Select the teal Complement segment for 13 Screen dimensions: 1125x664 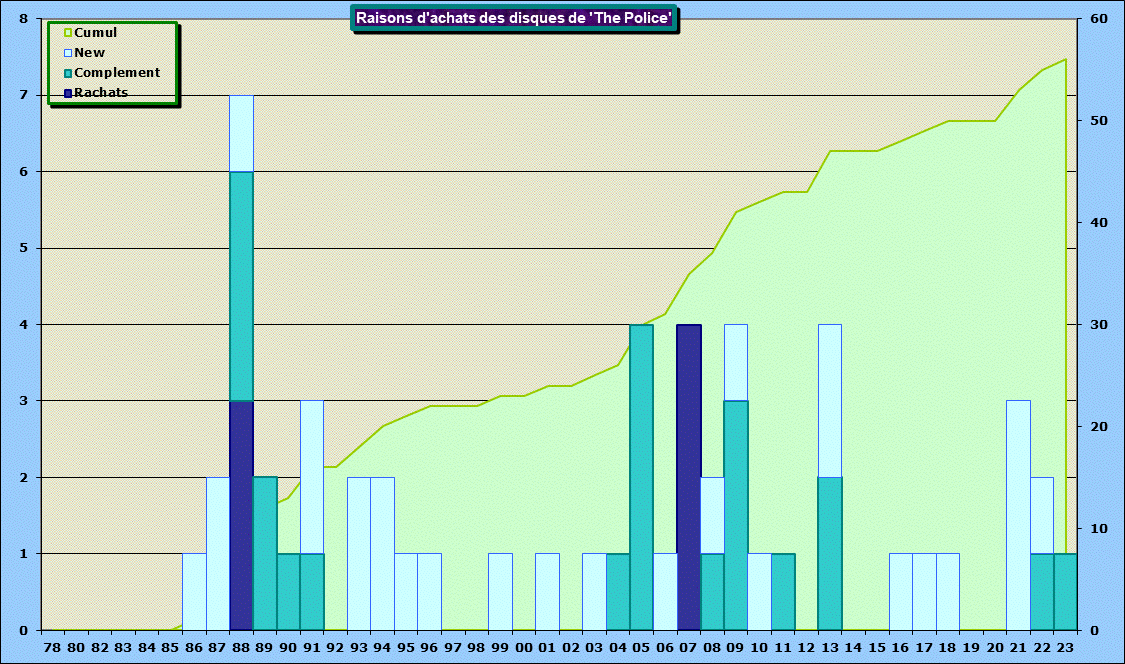[x=829, y=553]
